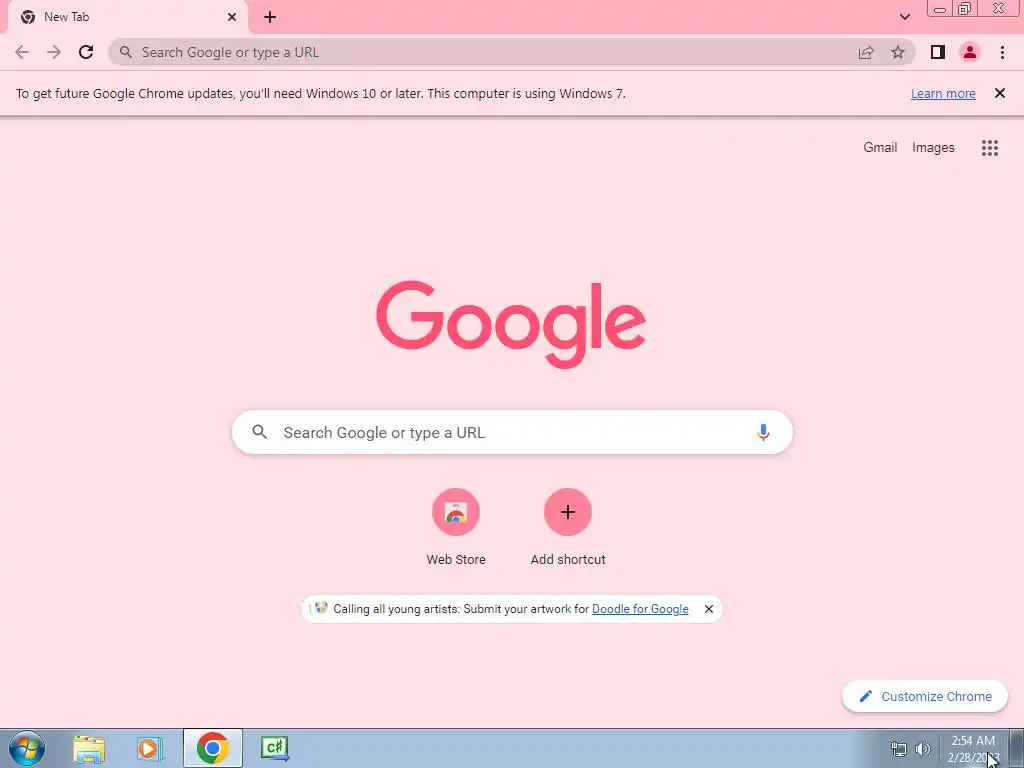Screen dimensions: 1024x768
Task: Close the Windows 7 update infobar
Action: 1000,93
